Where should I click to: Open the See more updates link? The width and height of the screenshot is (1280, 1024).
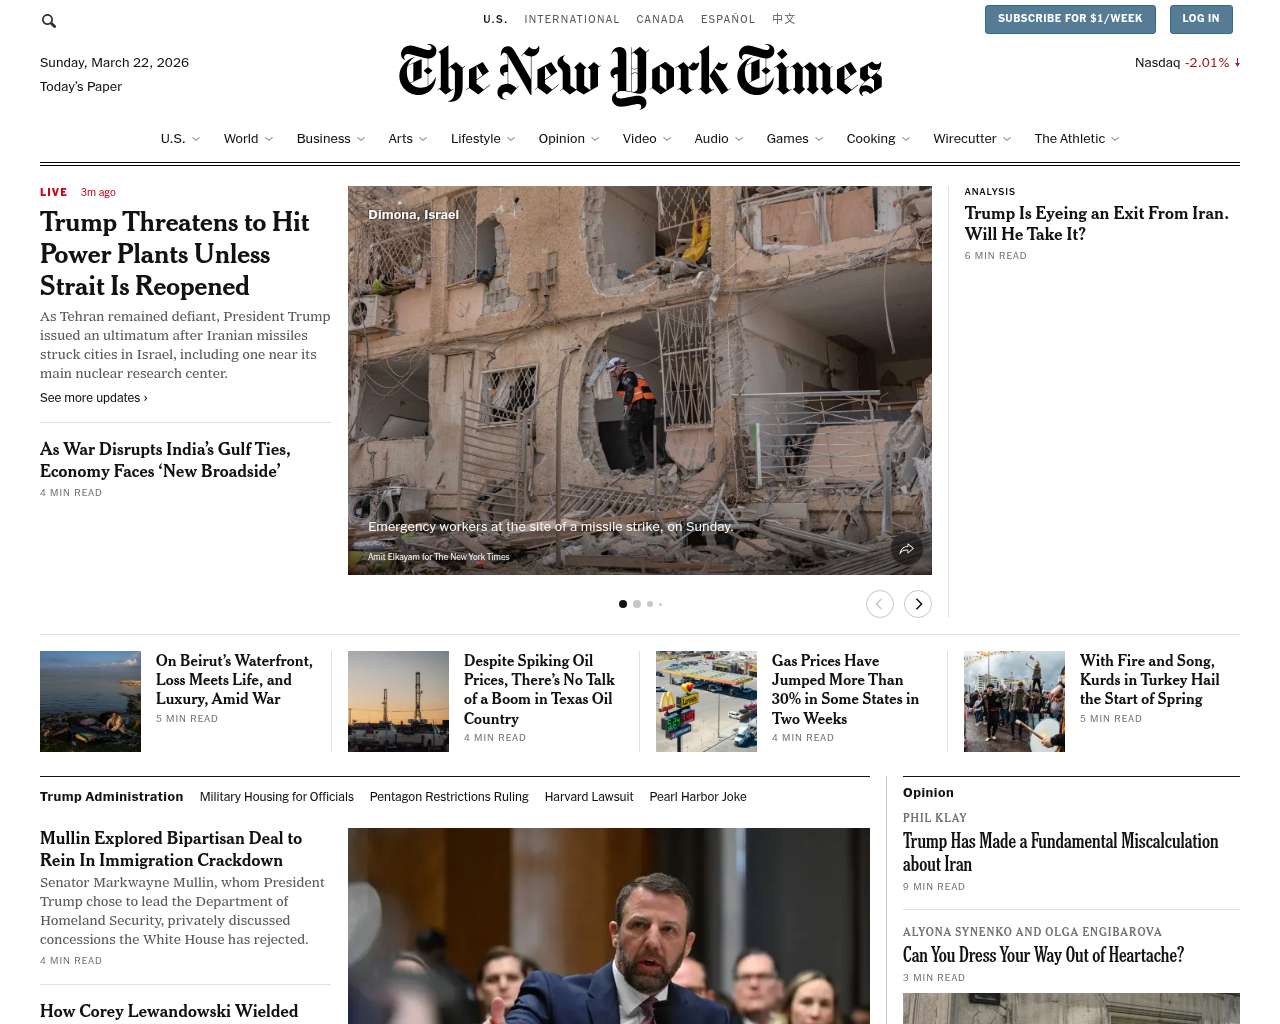(94, 398)
